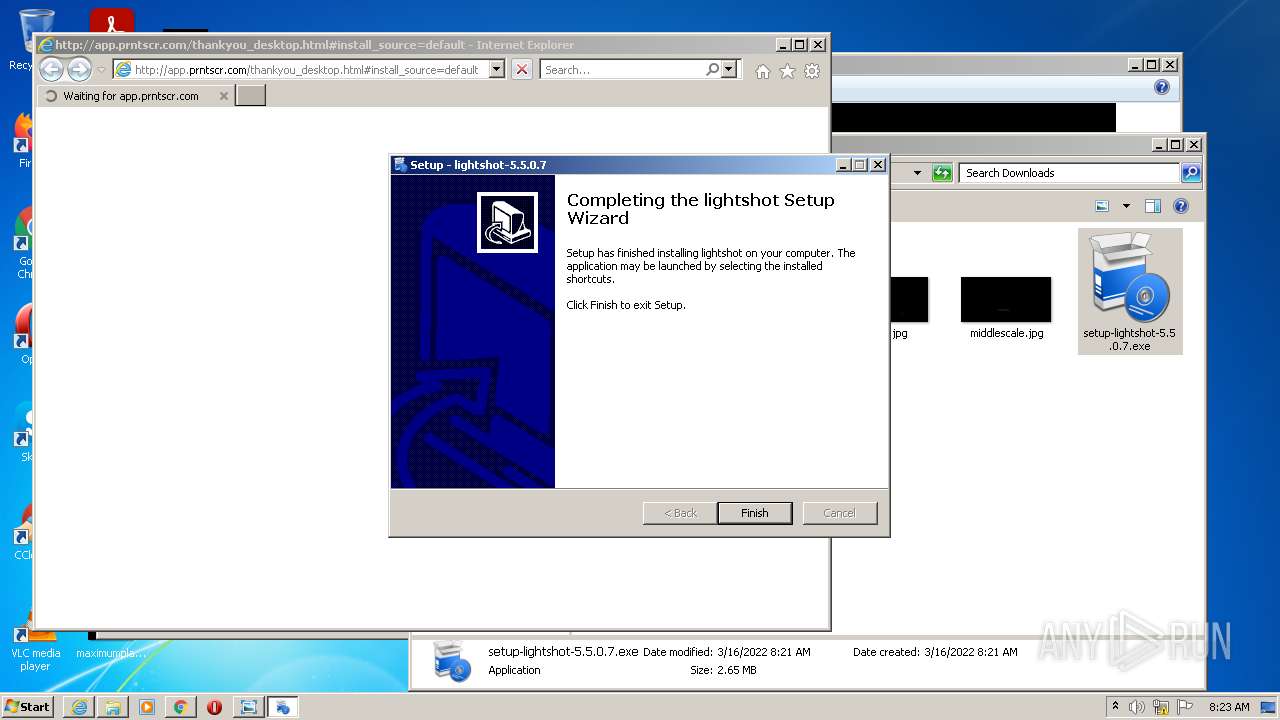Close the 'Waiting for app.prntscr.com' tab
This screenshot has width=1280, height=720.
(x=224, y=96)
